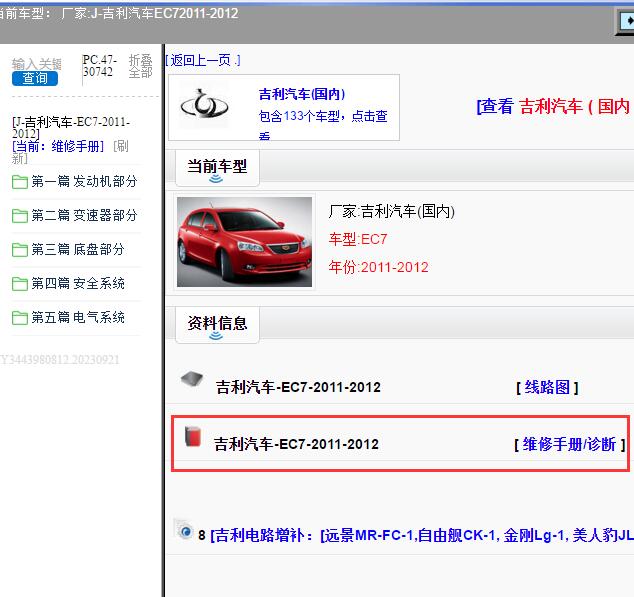The width and height of the screenshot is (634, 597).
Task: Open folder icon for 第三篇 底盘部分
Action: [19, 250]
